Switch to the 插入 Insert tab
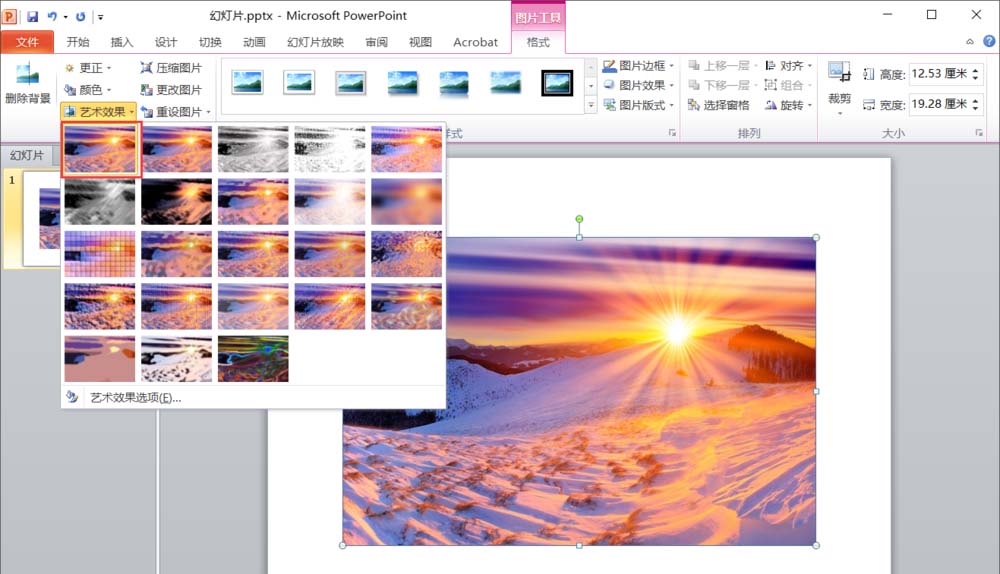Screen dimensions: 1000x574 [122, 42]
